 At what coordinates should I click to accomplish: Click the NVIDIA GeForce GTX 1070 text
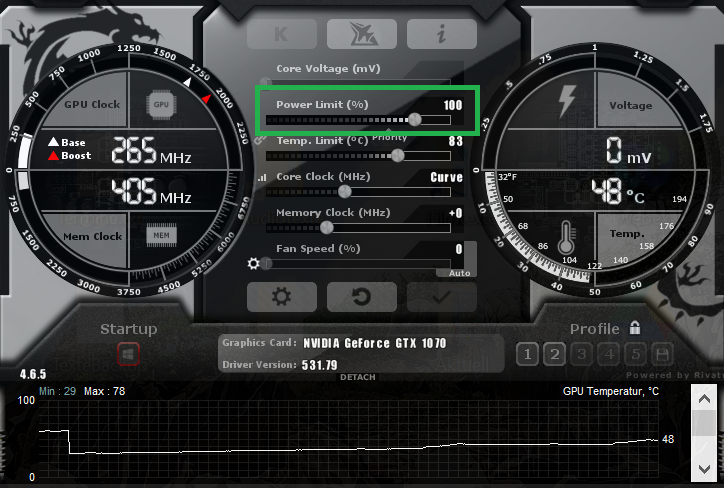(x=374, y=343)
